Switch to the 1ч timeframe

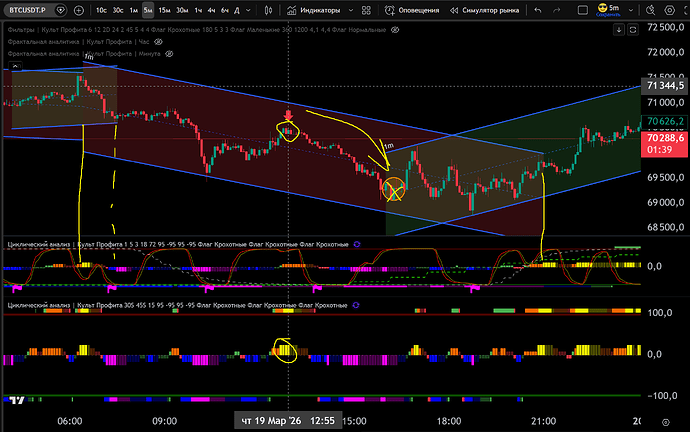click(198, 10)
